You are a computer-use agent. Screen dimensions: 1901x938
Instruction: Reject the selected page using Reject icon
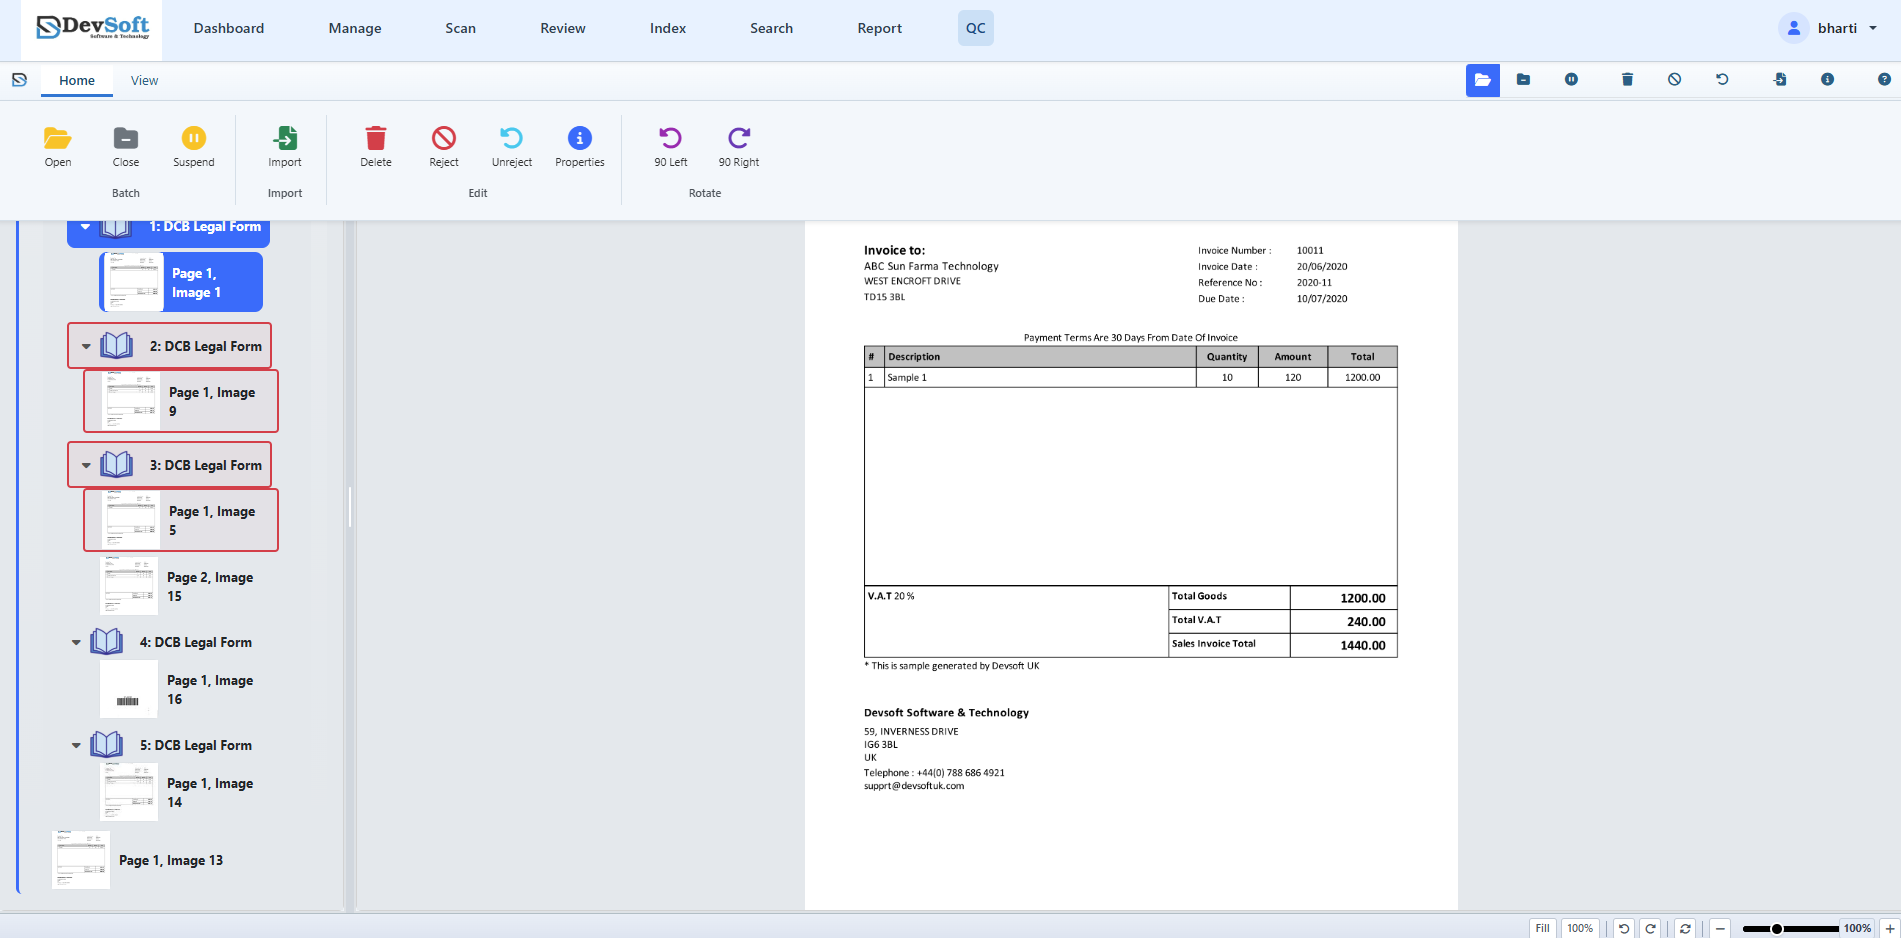coord(444,138)
